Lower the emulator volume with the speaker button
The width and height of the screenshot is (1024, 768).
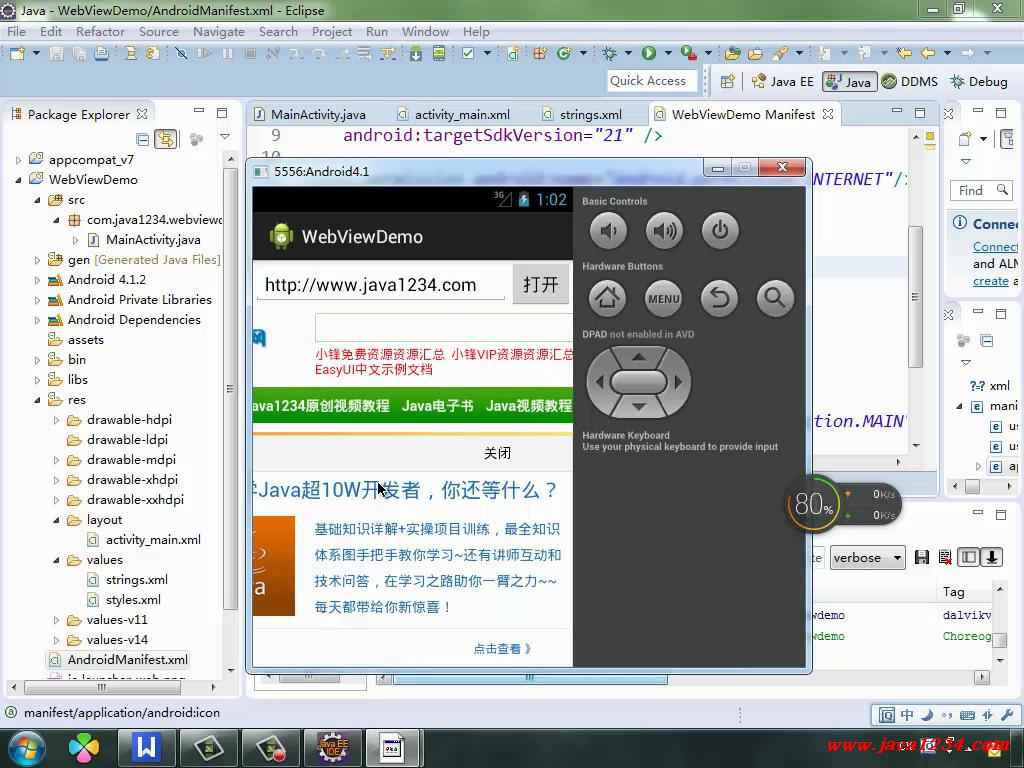pyautogui.click(x=608, y=231)
